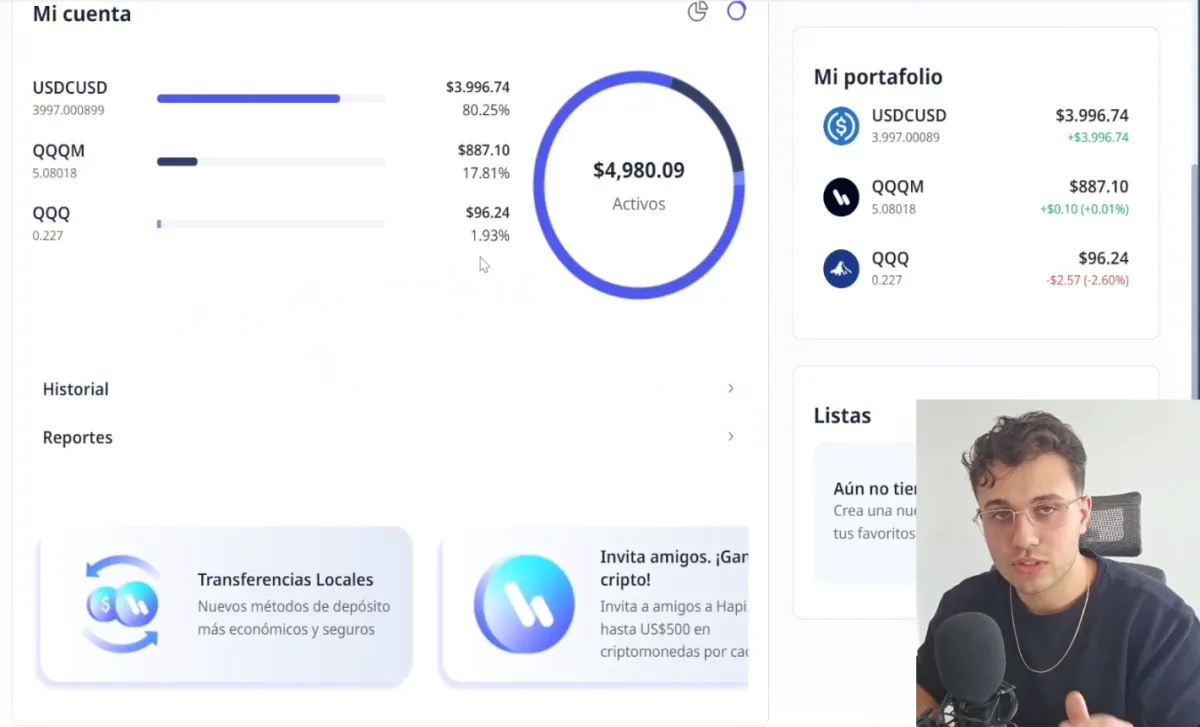Select QQQ in Mi cuenta list

(x=270, y=224)
